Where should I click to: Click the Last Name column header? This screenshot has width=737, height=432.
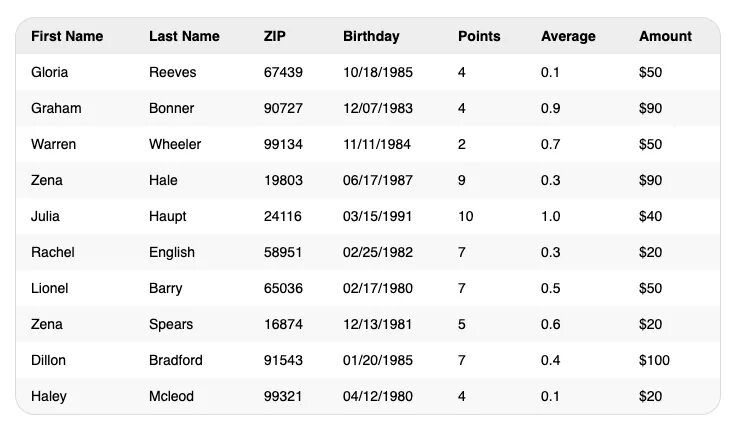184,36
